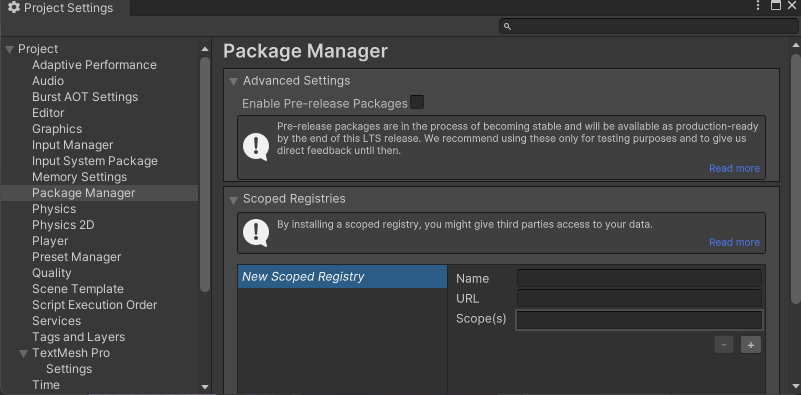Select Package Manager in the sidebar
801x395 pixels.
[x=100, y=193]
